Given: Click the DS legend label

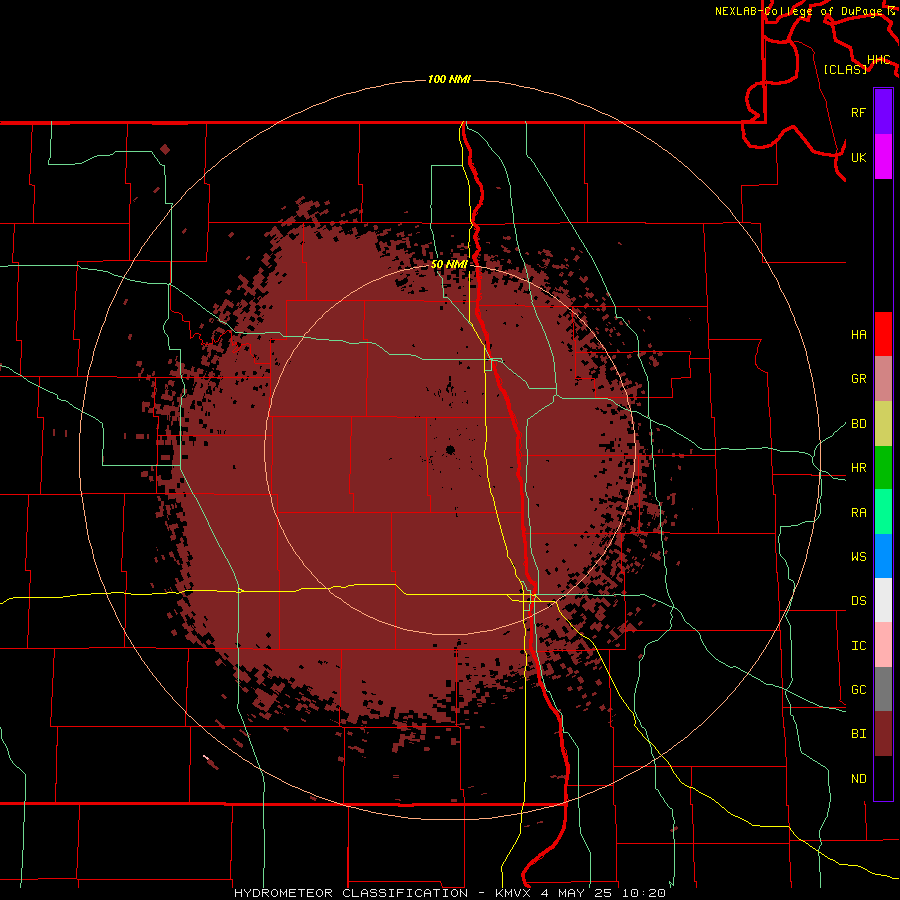Looking at the screenshot, I should pos(858,601).
